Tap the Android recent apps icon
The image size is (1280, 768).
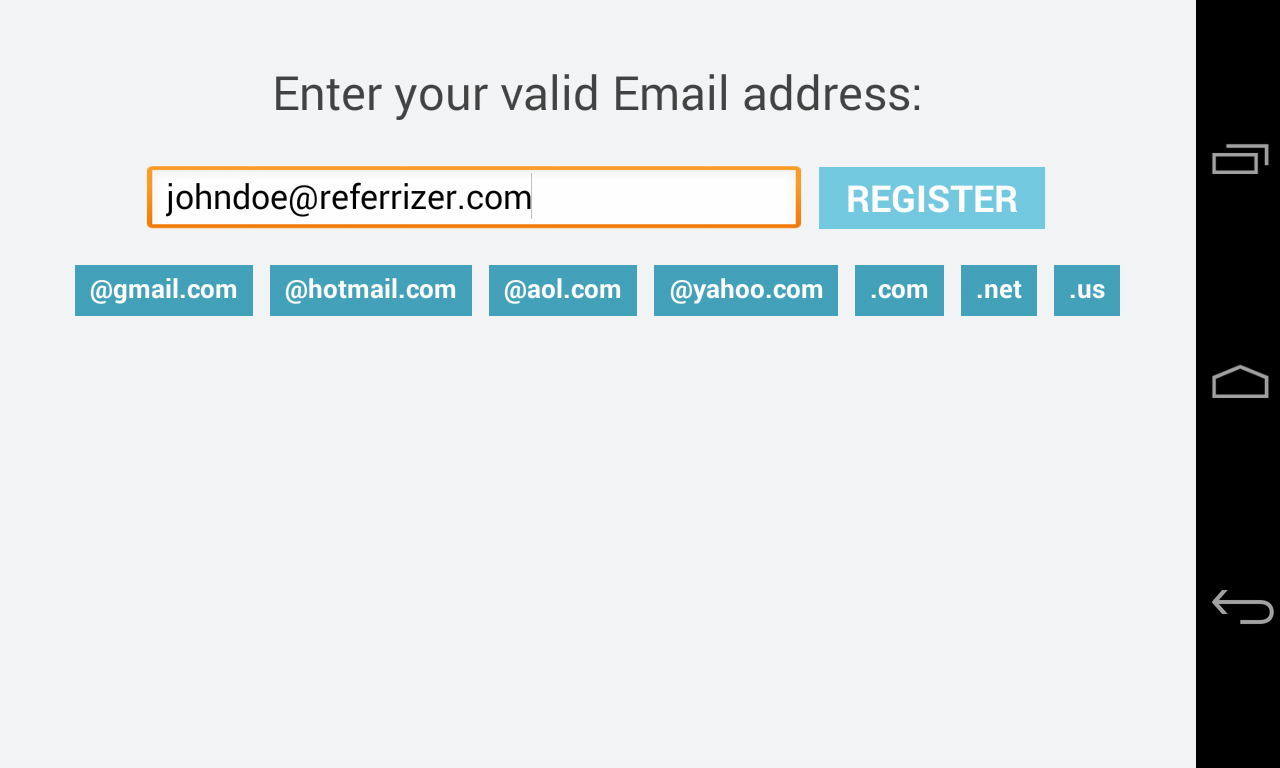(1240, 159)
